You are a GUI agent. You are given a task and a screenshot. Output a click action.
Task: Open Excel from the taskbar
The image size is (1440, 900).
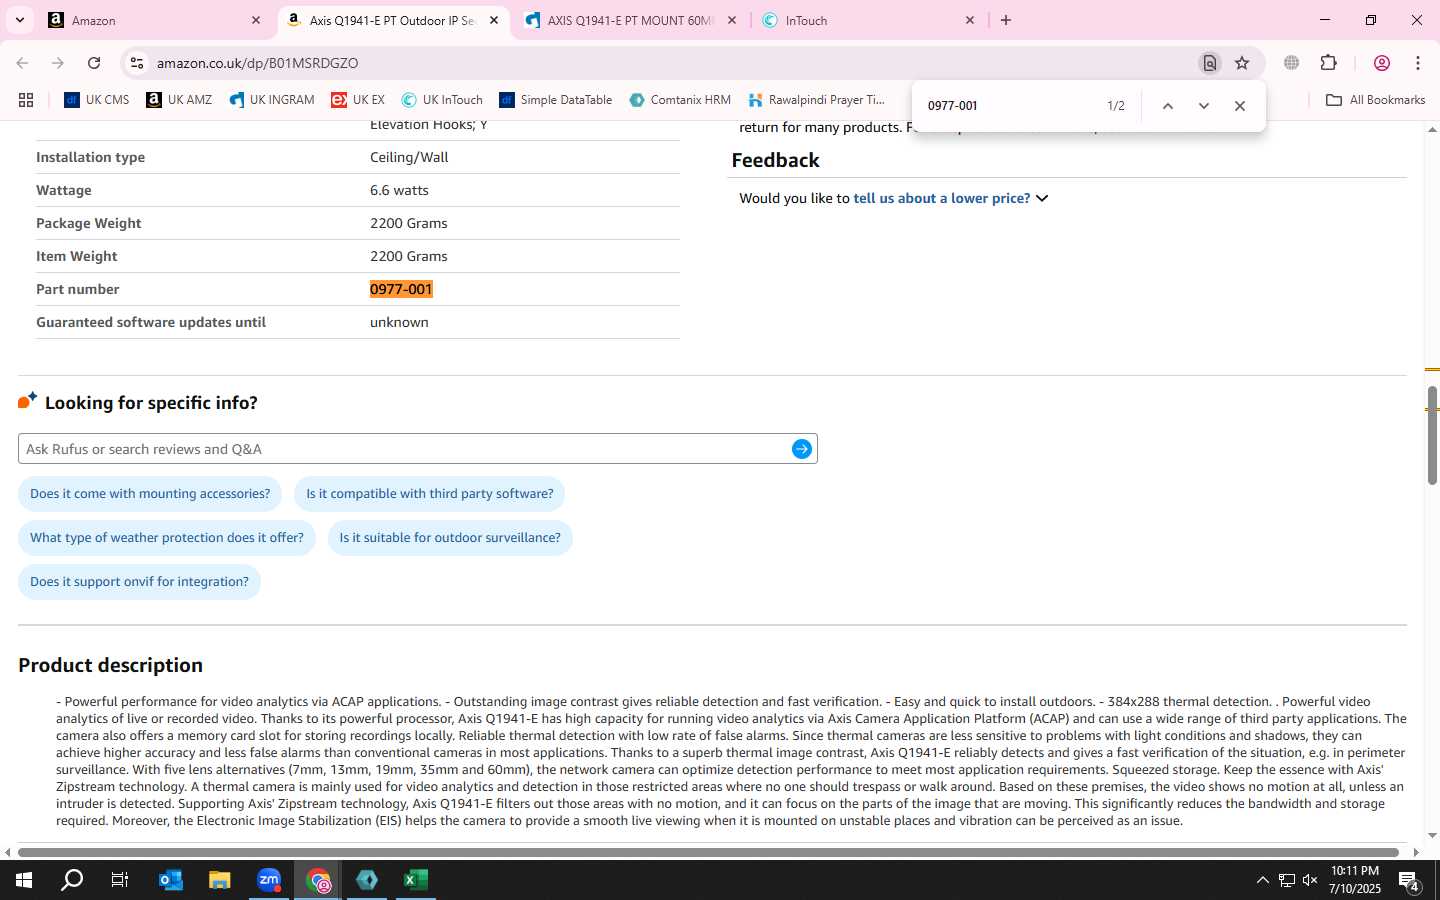416,880
